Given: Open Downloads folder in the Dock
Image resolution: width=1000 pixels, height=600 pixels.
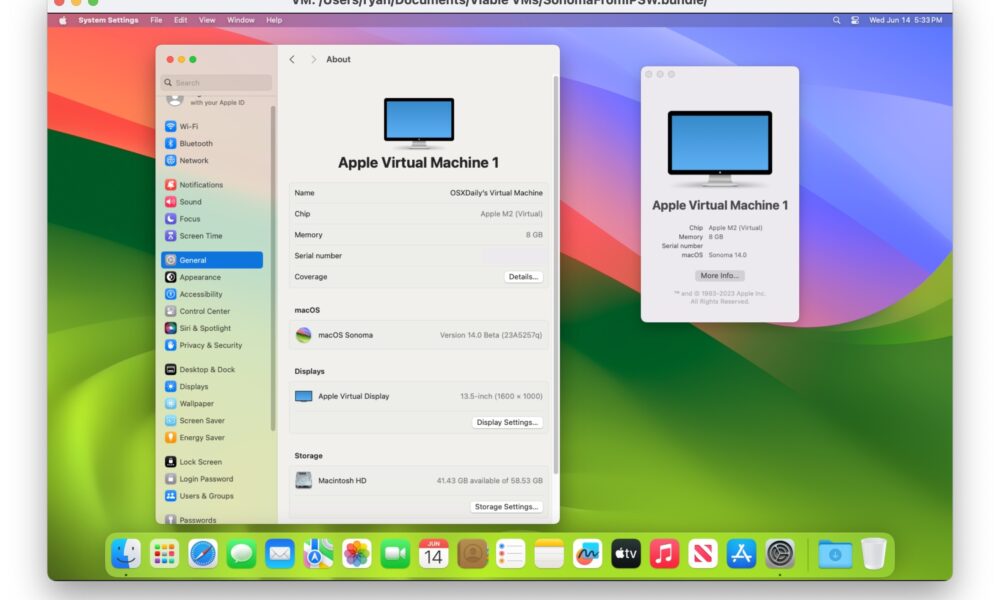Looking at the screenshot, I should (x=835, y=553).
